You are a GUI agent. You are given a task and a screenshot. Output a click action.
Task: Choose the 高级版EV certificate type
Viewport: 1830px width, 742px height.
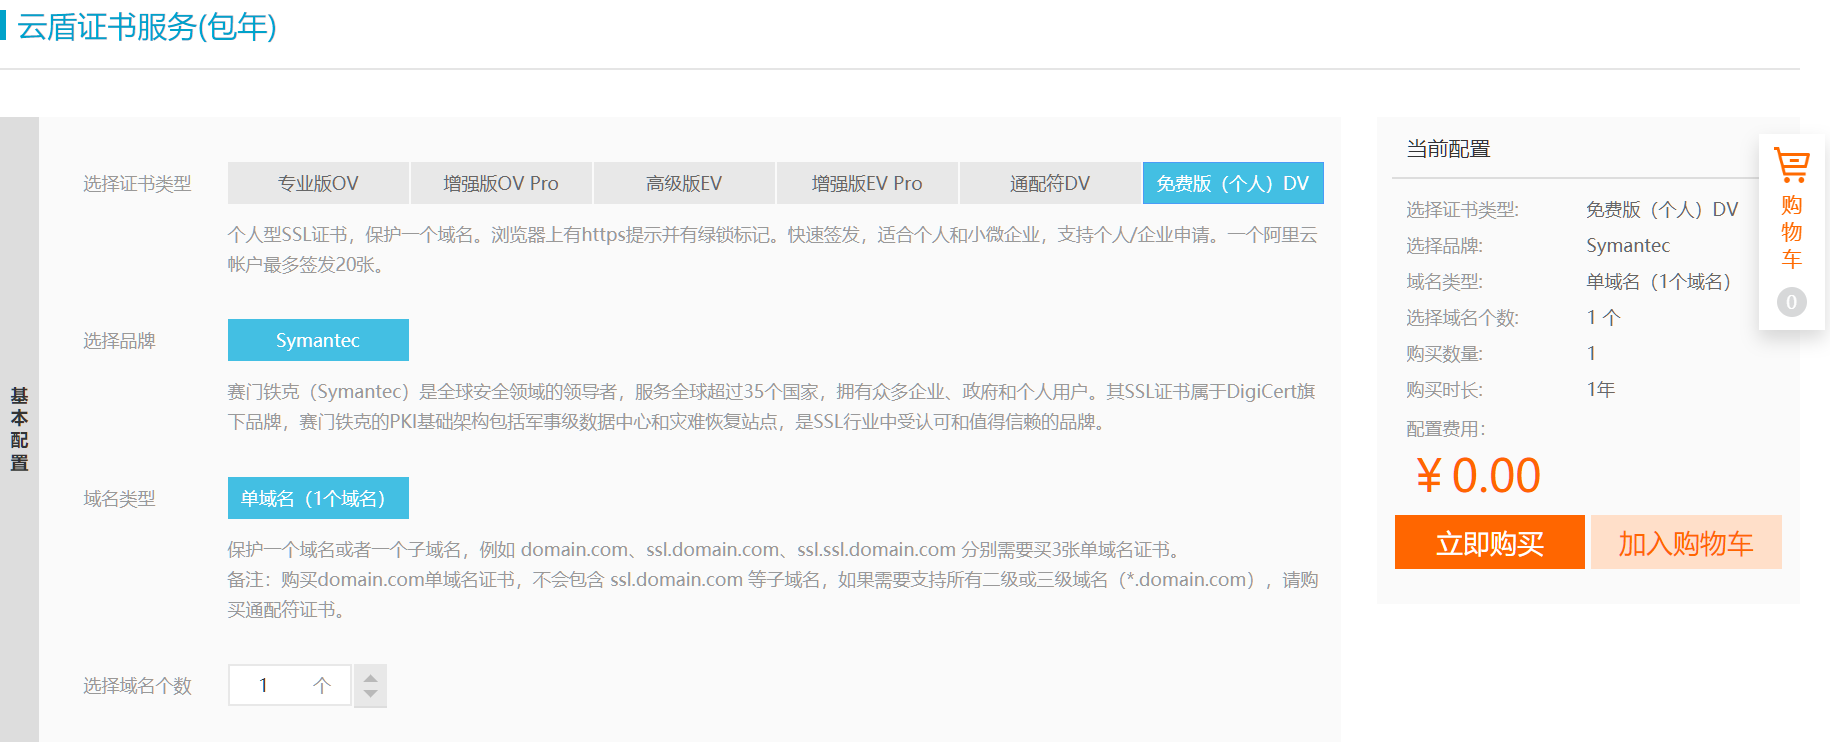[x=684, y=183]
